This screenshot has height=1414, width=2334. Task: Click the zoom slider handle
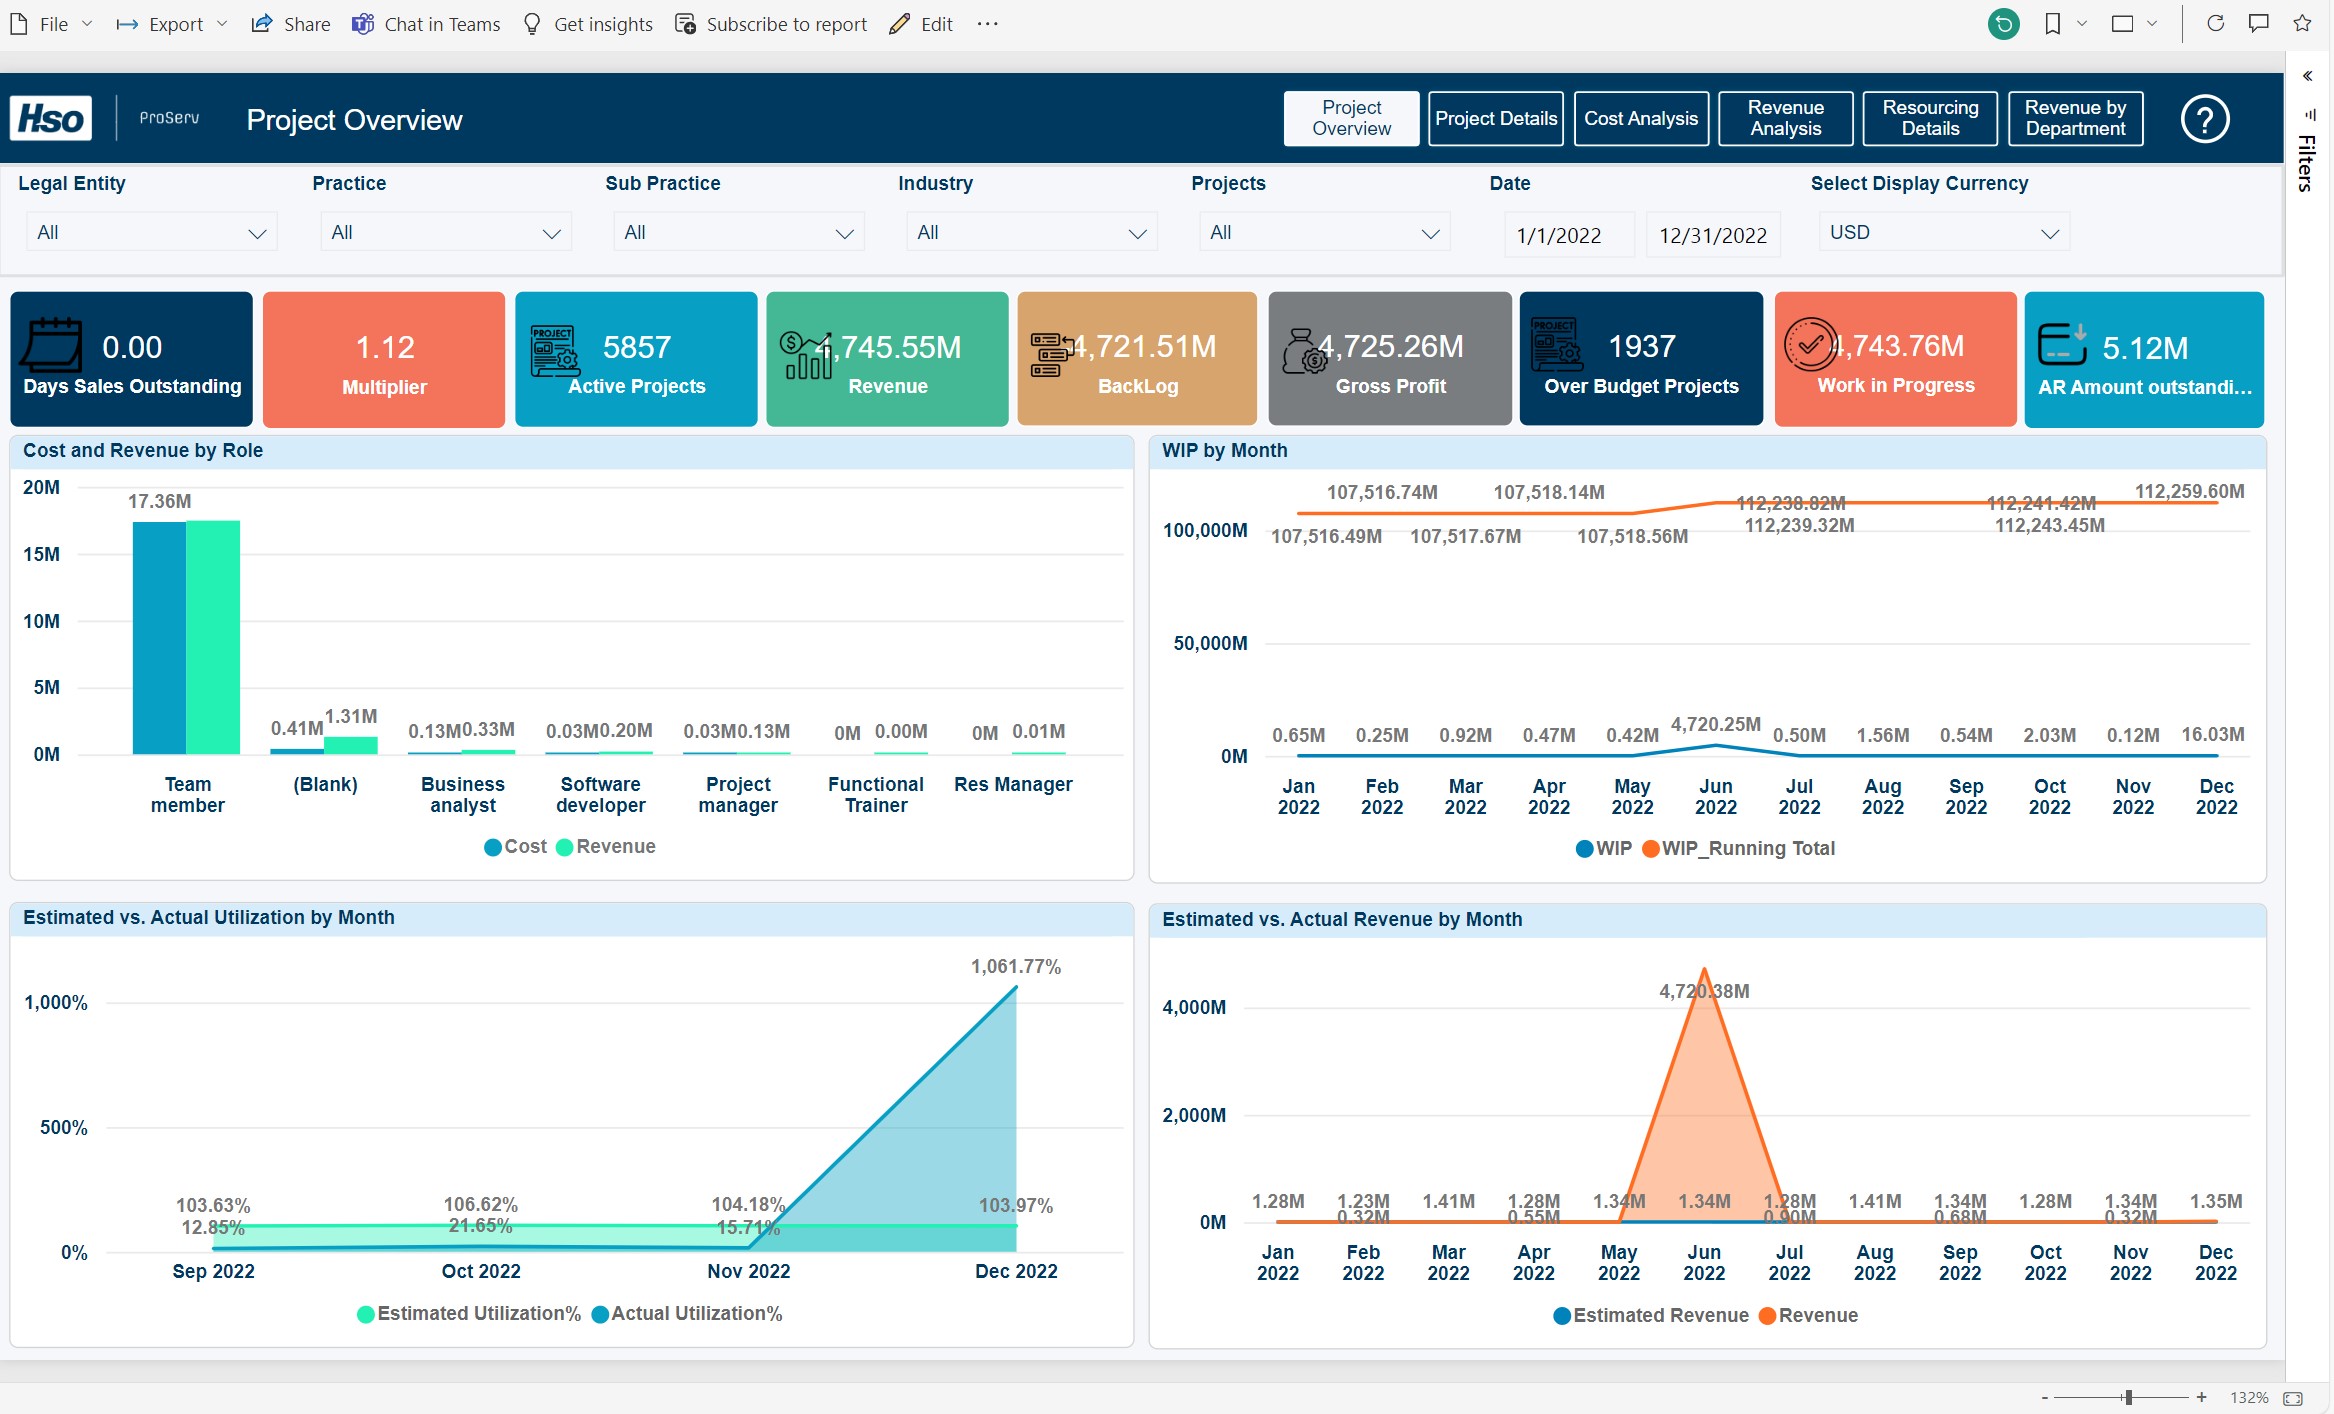[2128, 1398]
